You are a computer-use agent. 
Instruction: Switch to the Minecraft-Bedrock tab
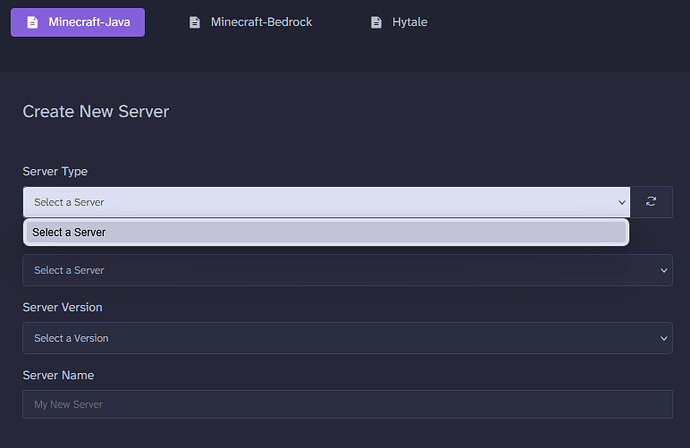(250, 22)
